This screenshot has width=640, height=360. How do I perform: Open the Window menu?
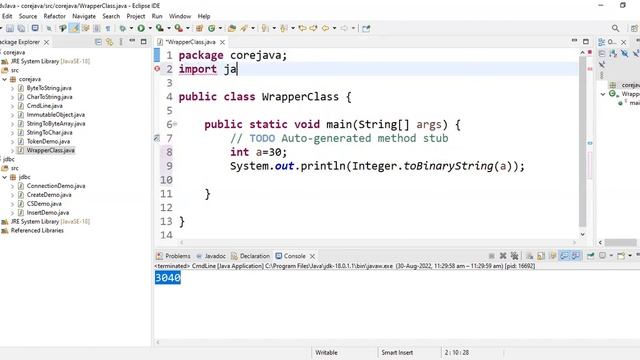tap(180, 16)
